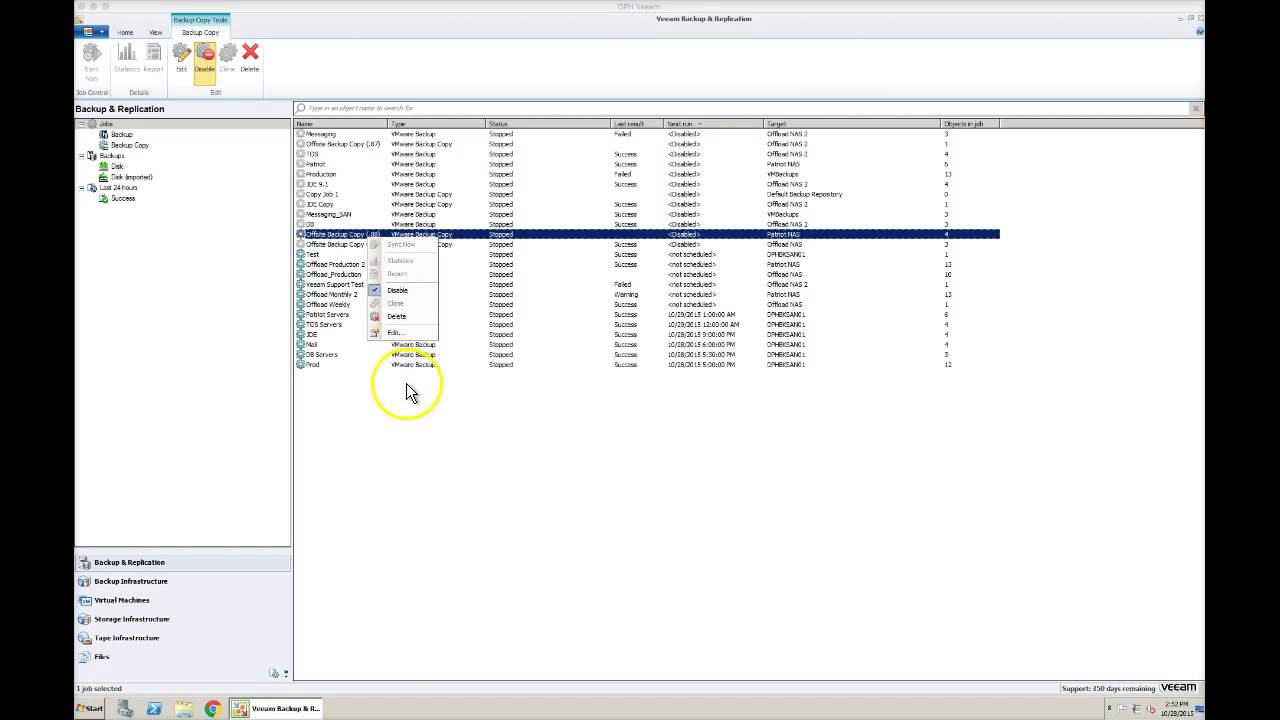Clear the search with the X button

click(1195, 108)
